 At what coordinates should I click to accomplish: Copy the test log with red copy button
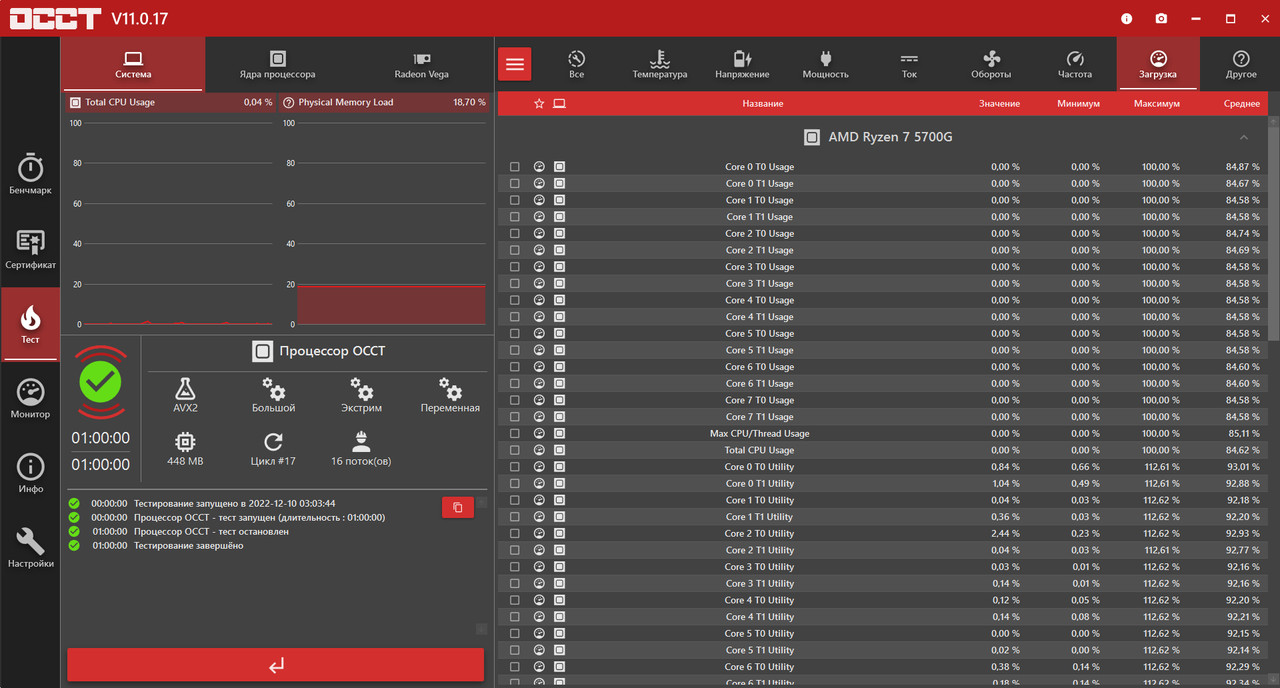pos(458,507)
